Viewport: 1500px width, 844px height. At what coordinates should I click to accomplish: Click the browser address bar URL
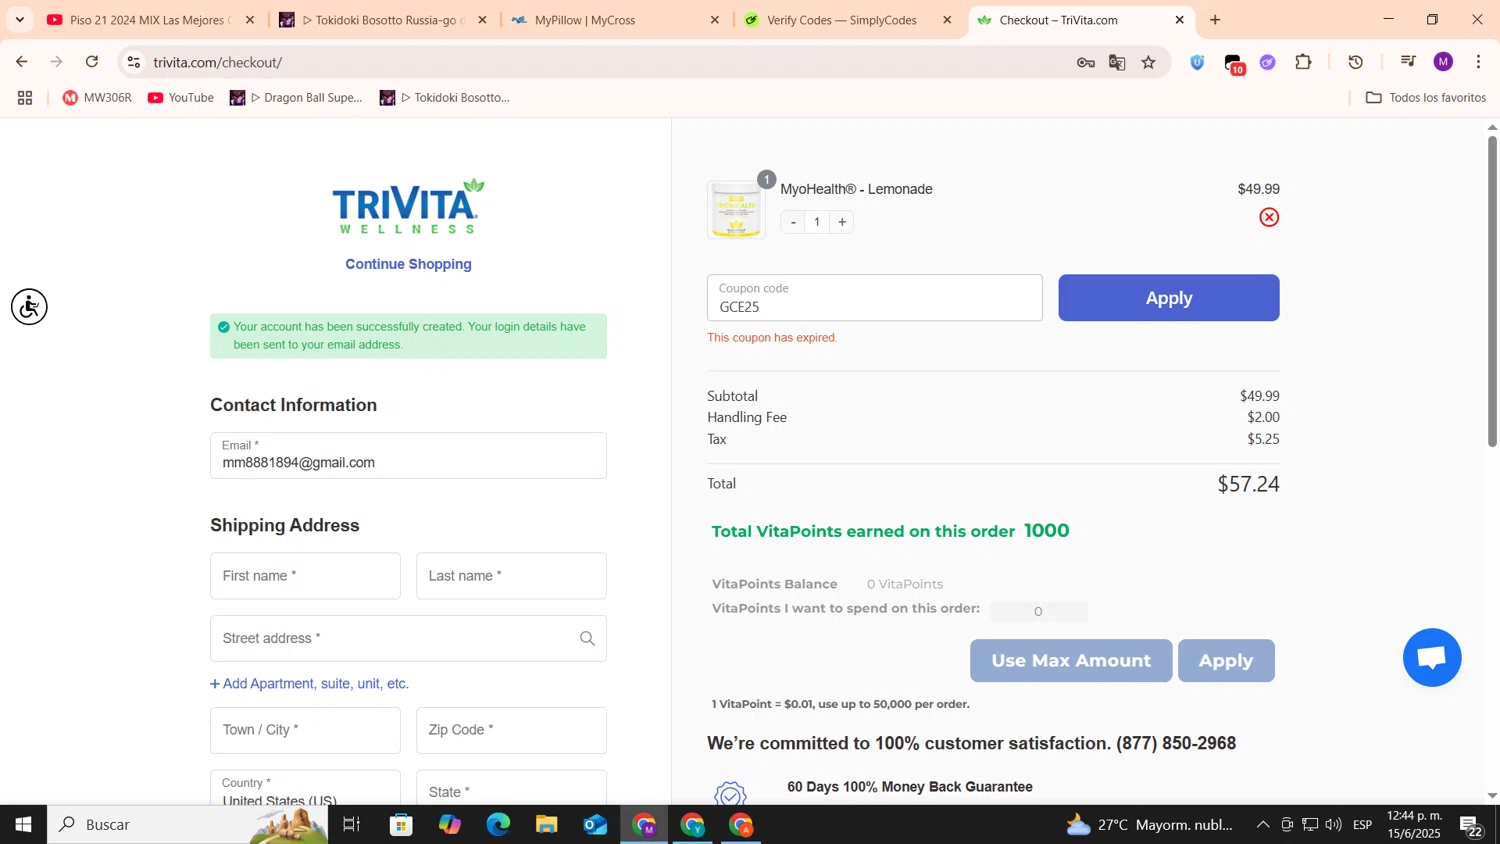point(218,62)
